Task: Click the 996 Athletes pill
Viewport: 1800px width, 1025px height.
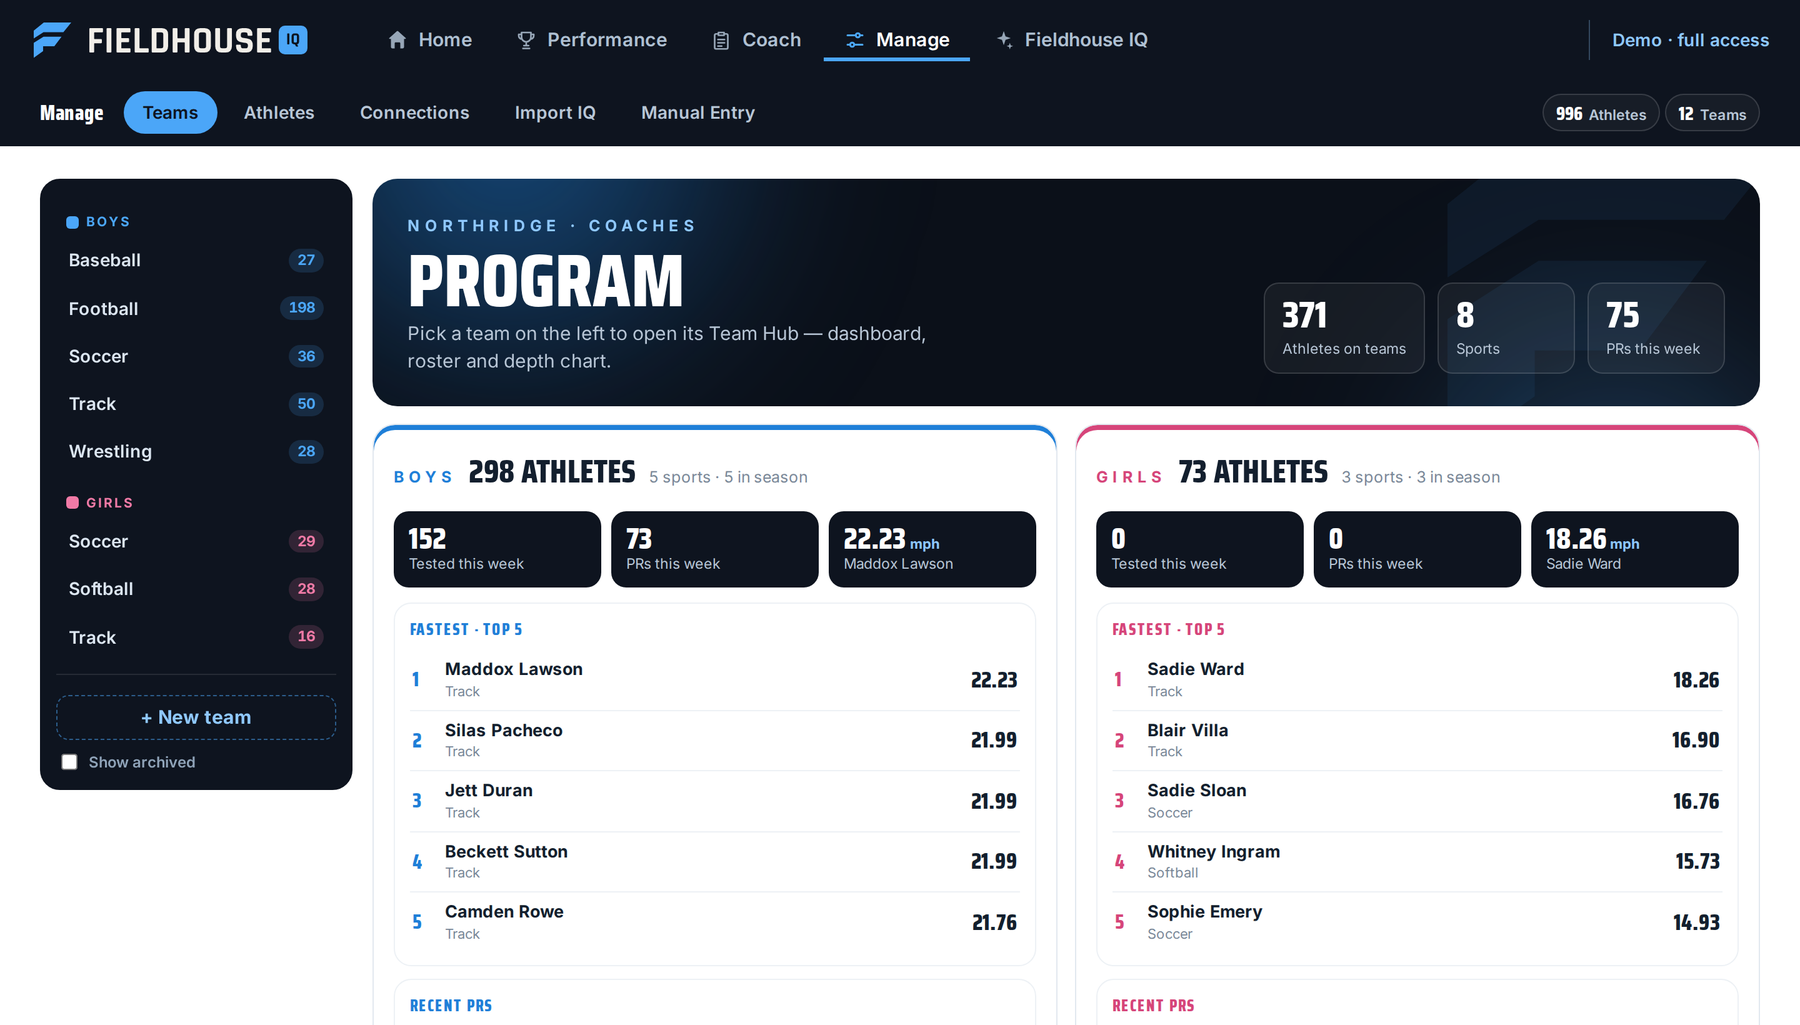Action: coord(1601,114)
